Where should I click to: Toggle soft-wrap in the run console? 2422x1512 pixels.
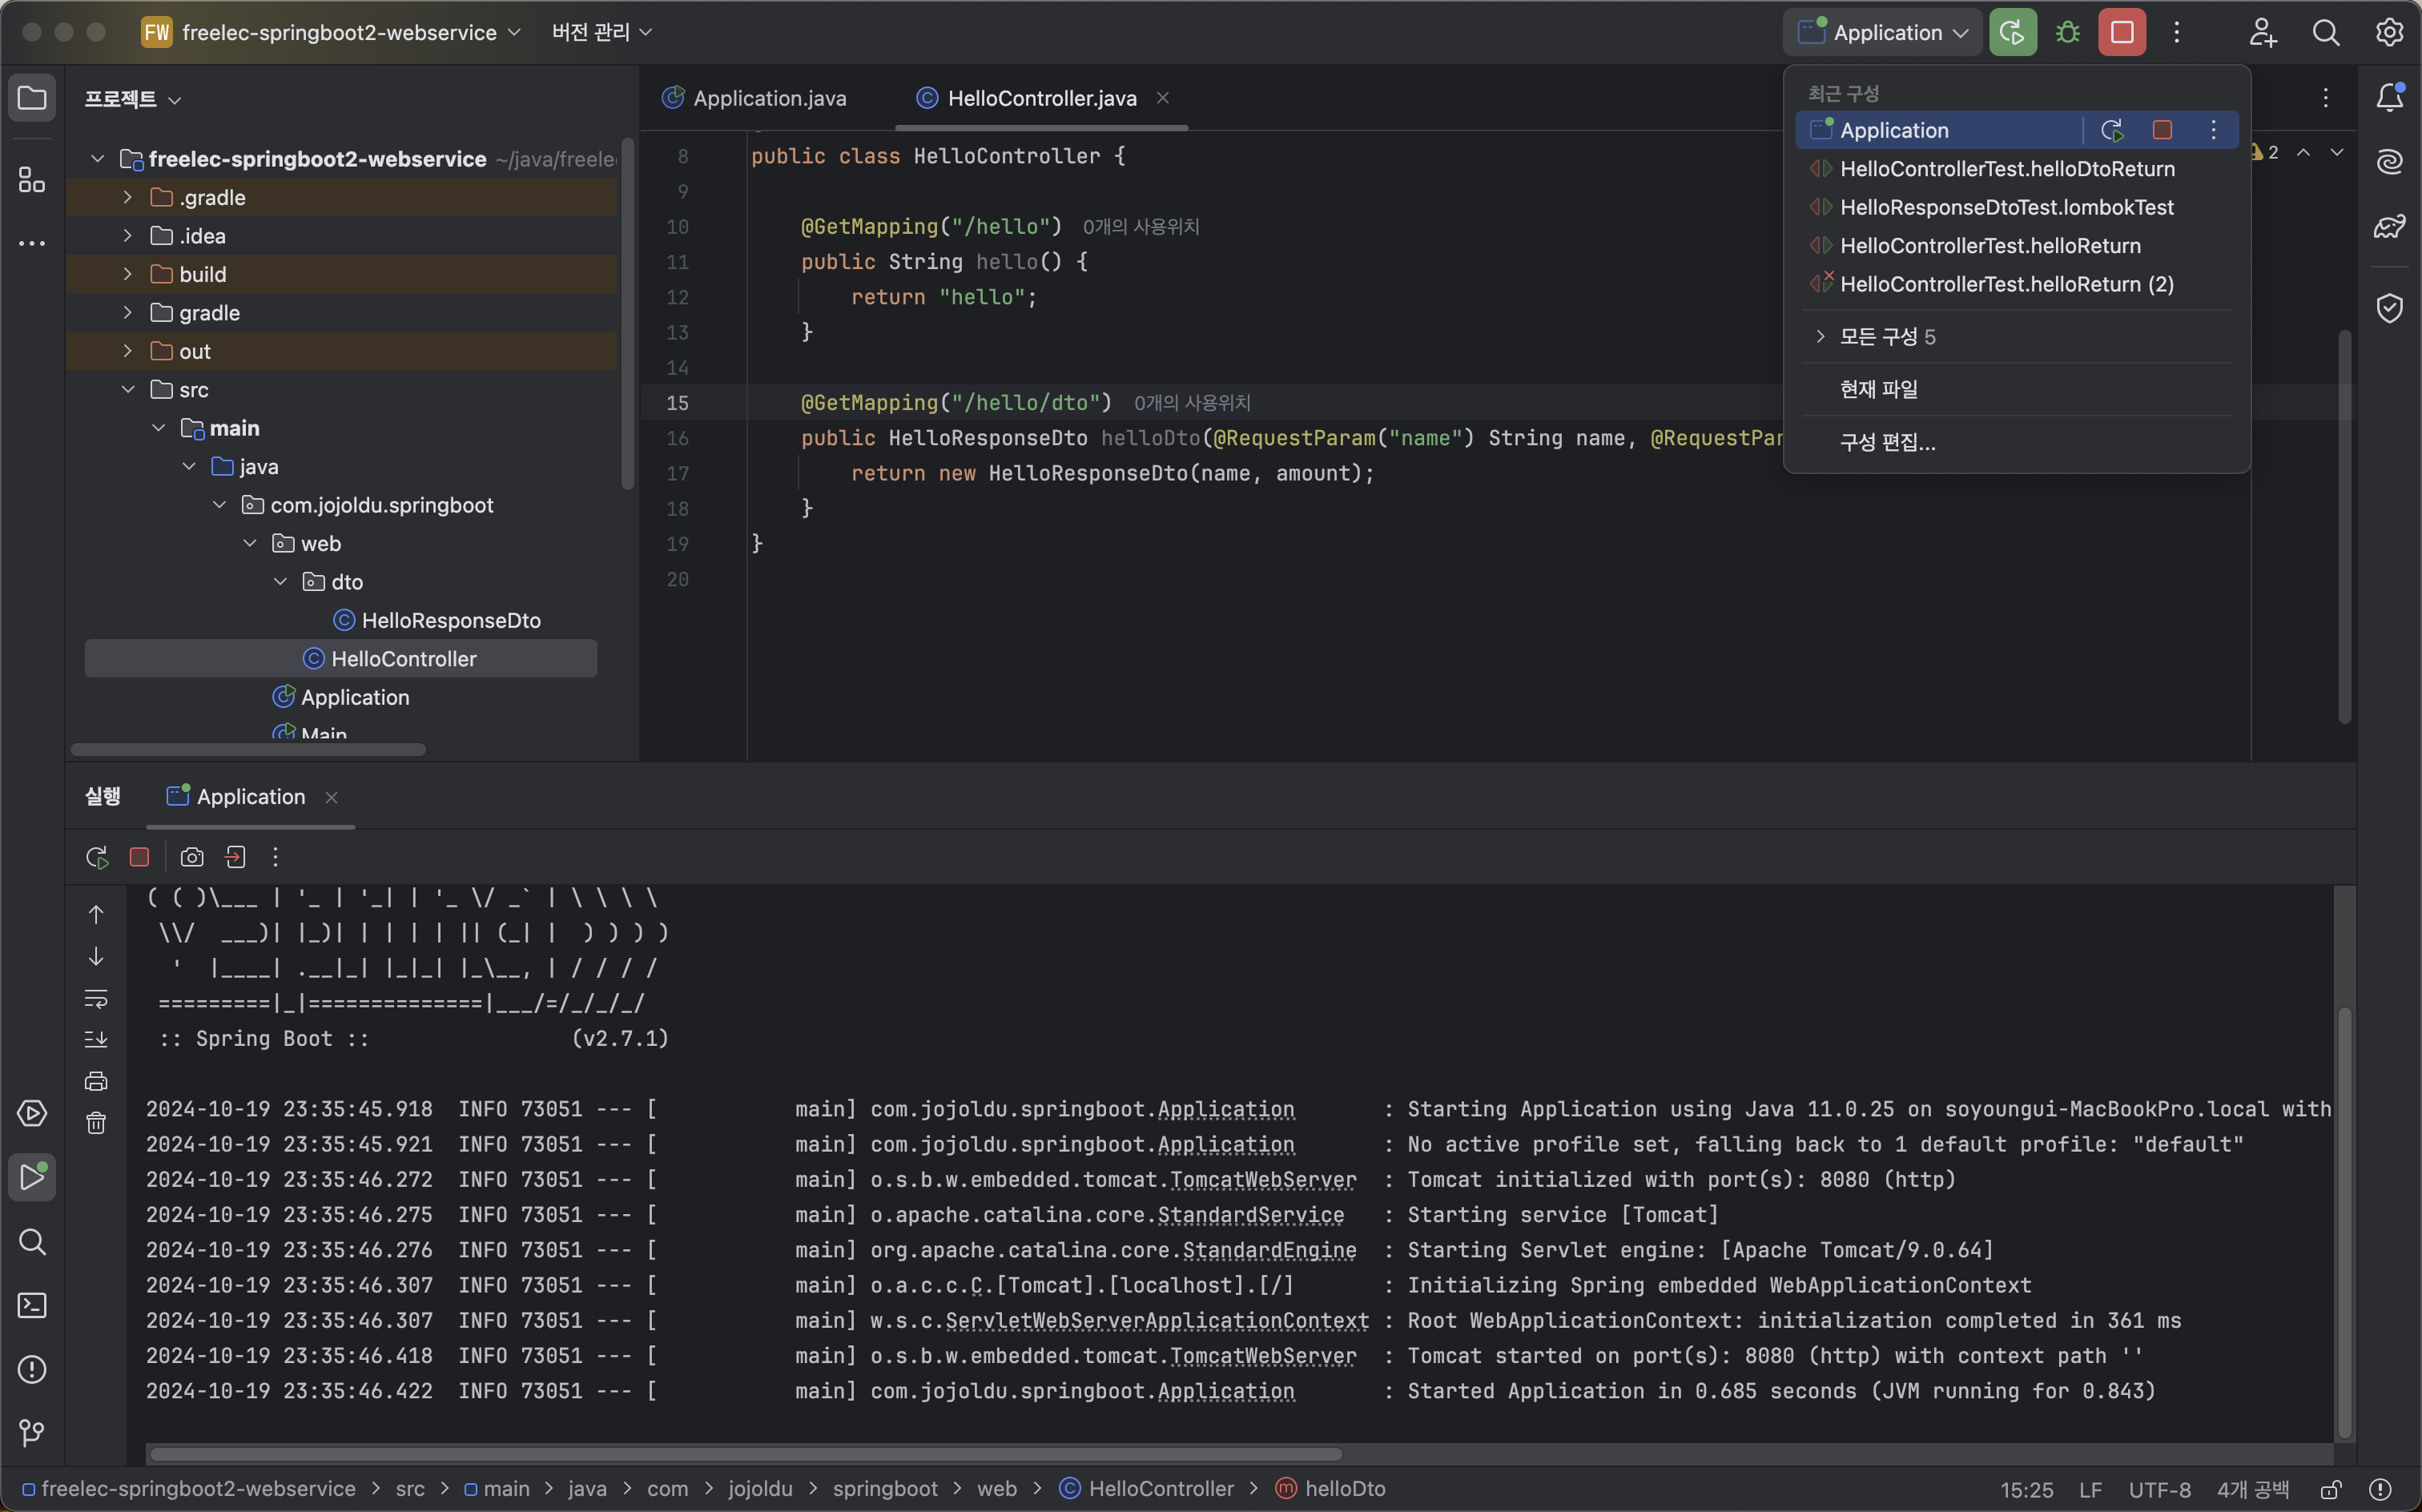tap(96, 998)
